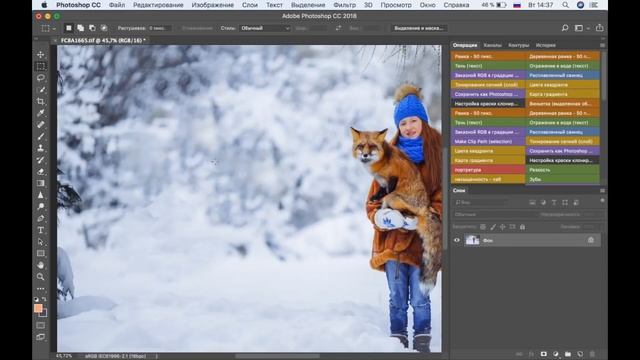
Task: Select the Crop tool
Action: click(40, 101)
